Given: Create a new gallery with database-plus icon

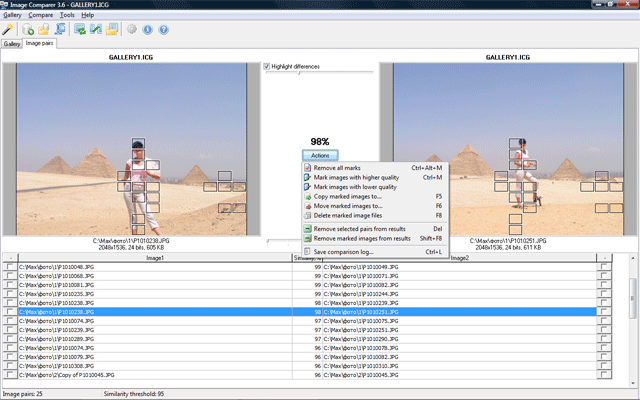Looking at the screenshot, I should (x=28, y=29).
